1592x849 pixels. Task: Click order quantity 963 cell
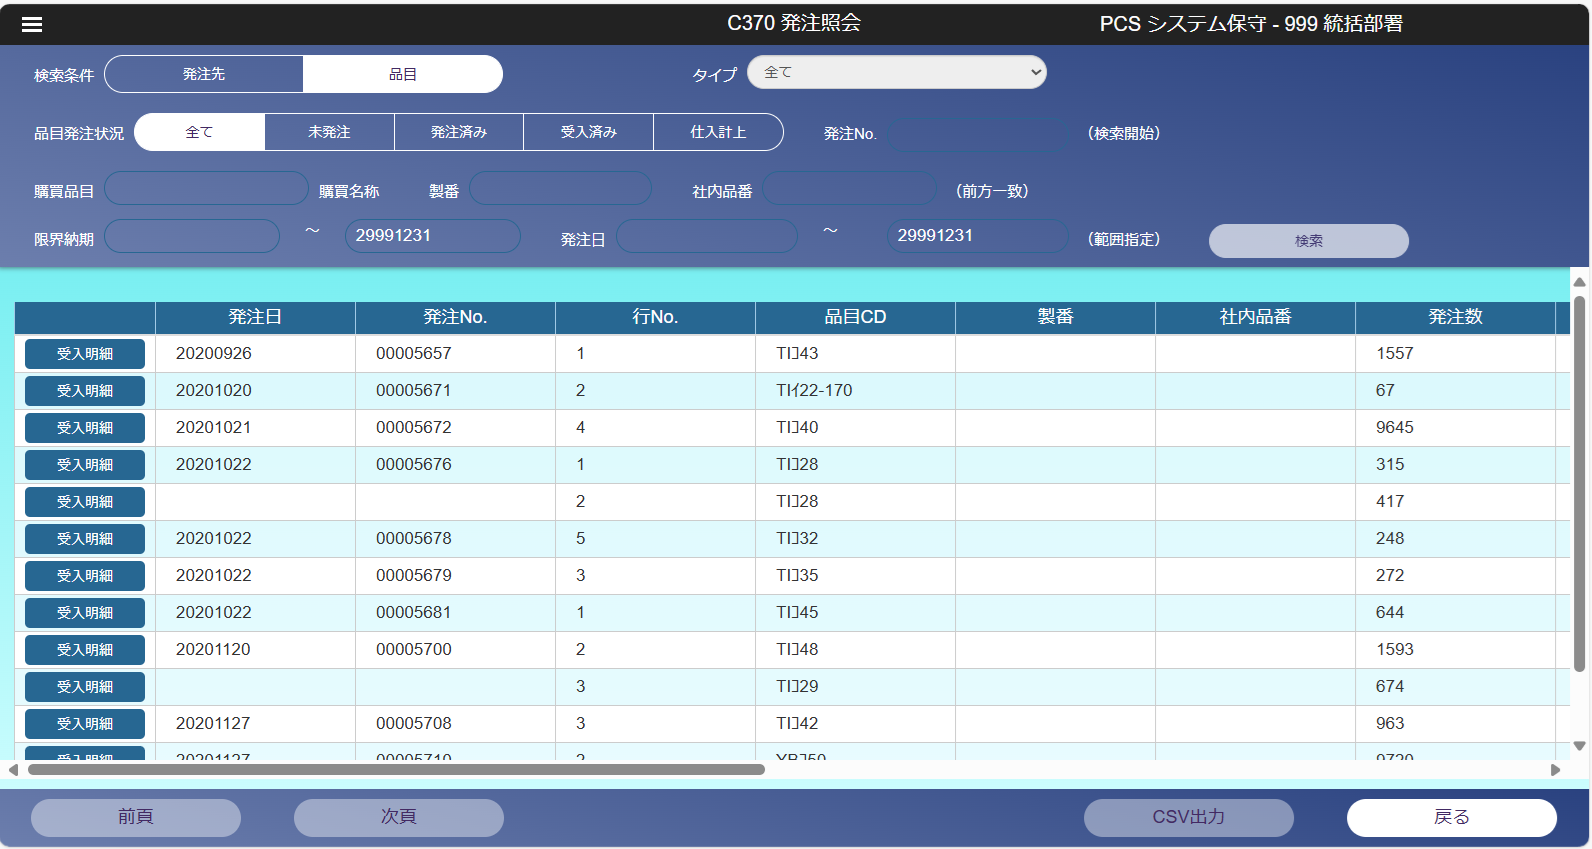tap(1455, 724)
